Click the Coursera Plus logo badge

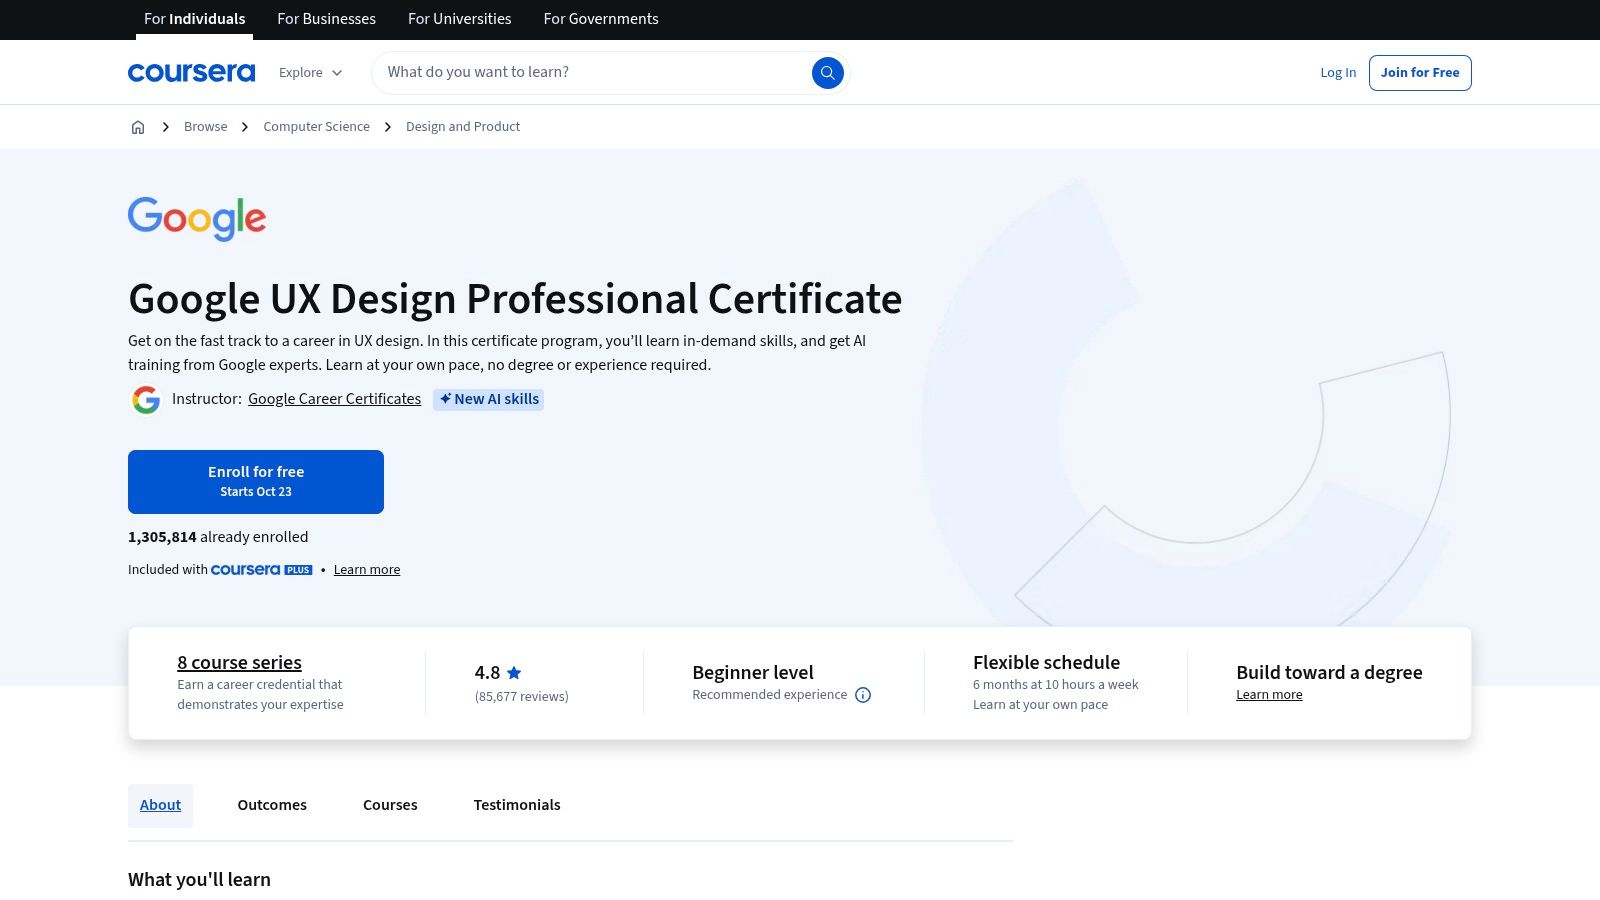click(x=261, y=570)
